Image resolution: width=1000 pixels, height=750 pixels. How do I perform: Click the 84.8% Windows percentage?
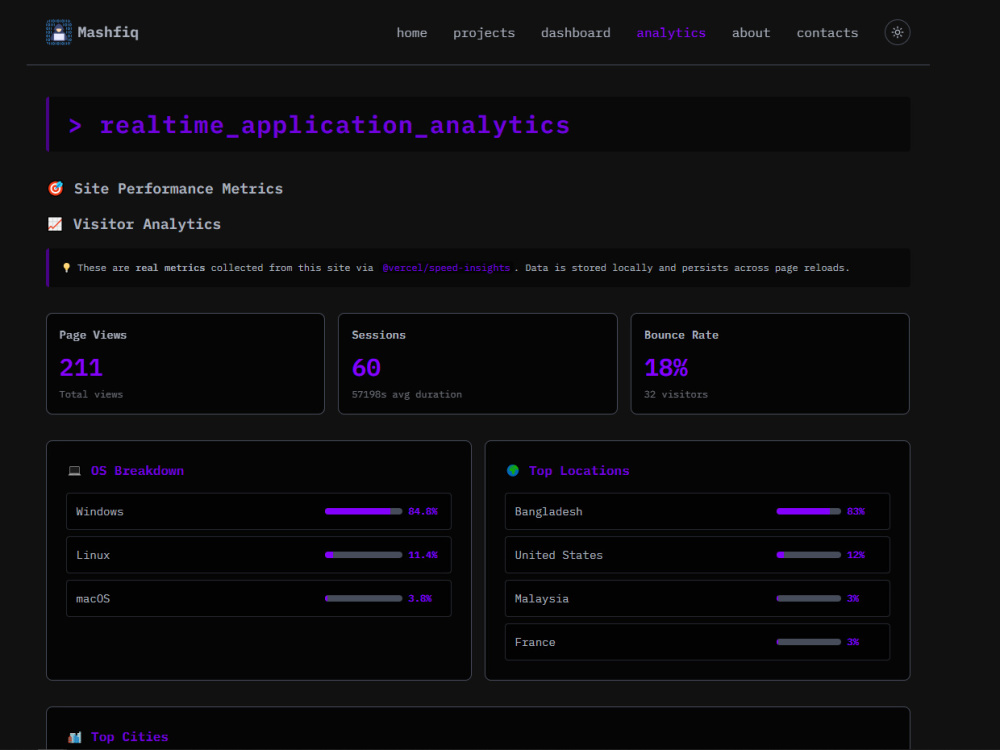click(x=423, y=511)
